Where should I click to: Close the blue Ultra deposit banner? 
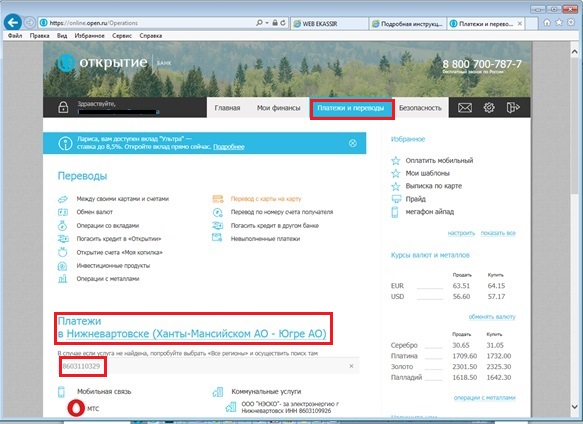(x=352, y=143)
